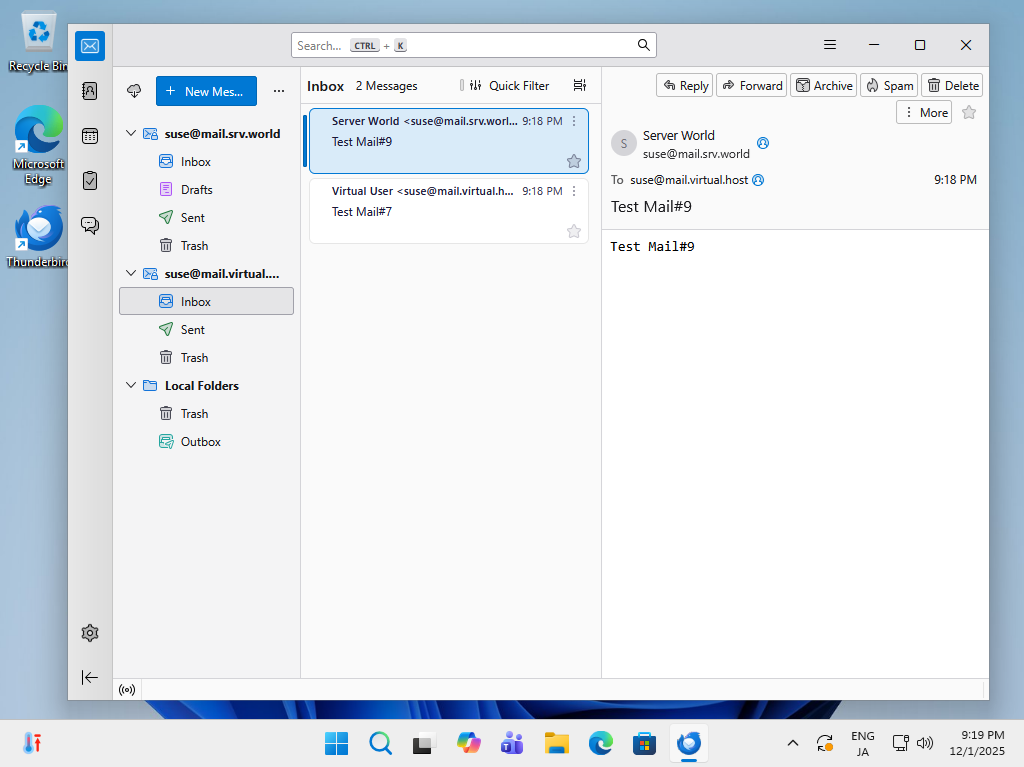
Task: Open File Explorer from the taskbar
Action: 556,743
